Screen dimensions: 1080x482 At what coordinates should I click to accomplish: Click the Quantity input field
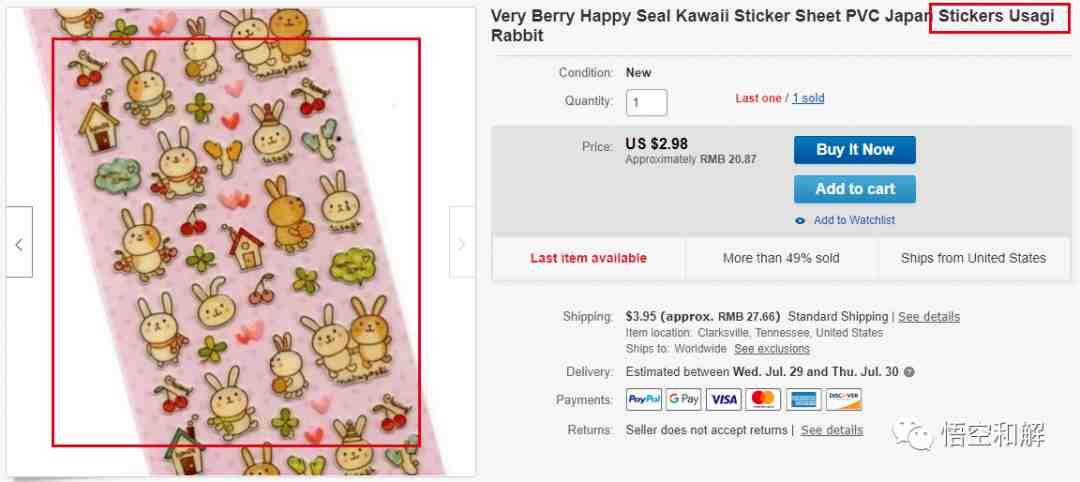(646, 103)
